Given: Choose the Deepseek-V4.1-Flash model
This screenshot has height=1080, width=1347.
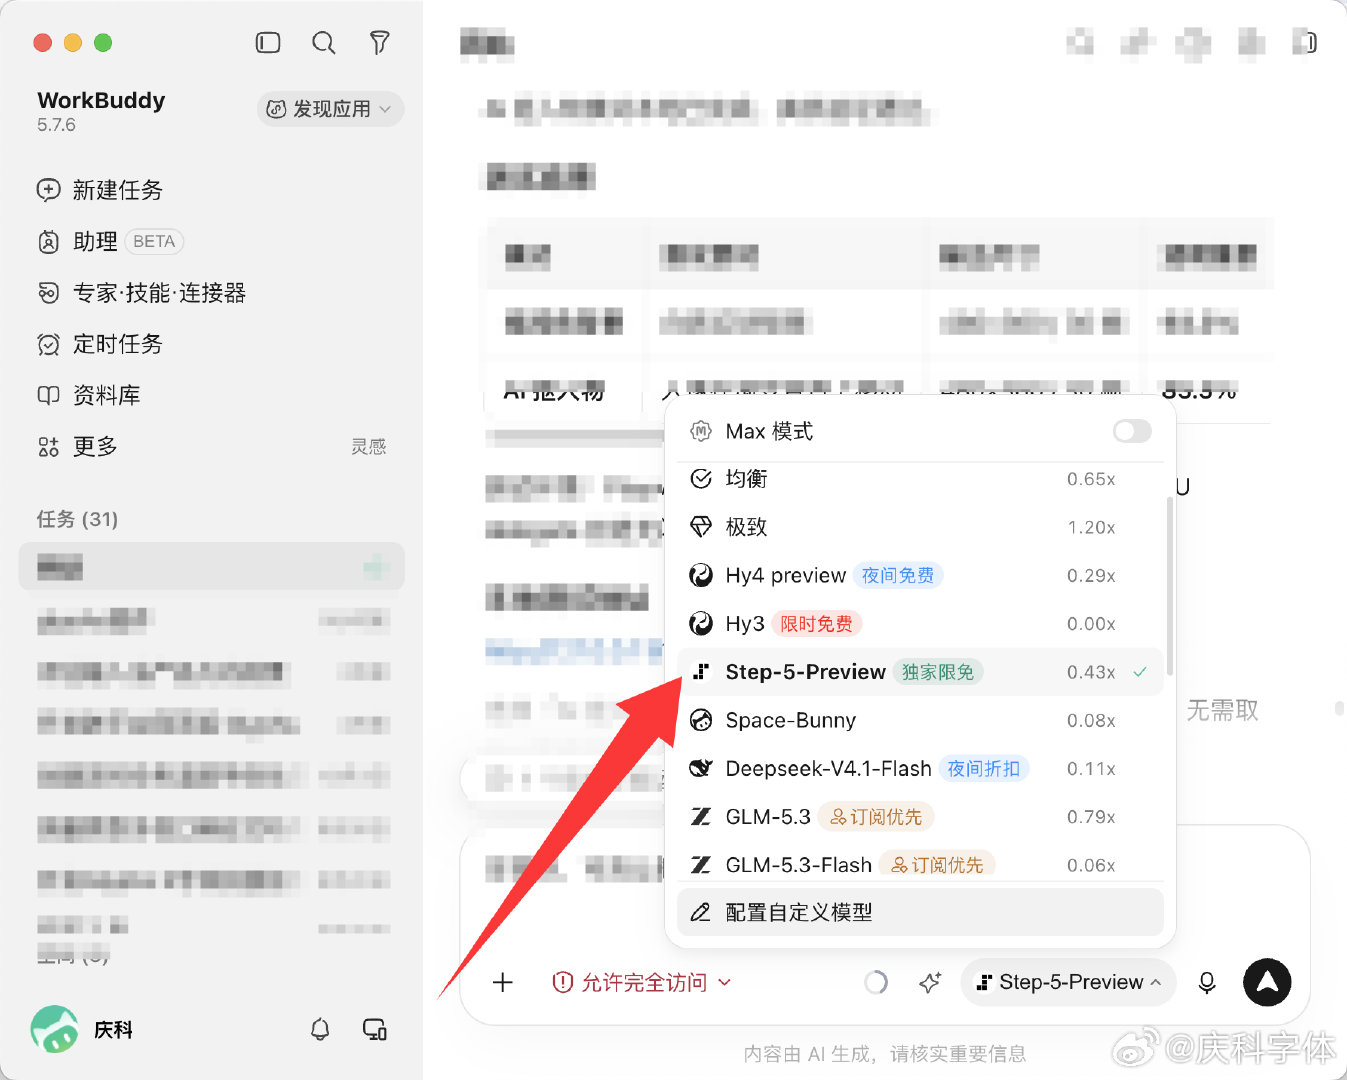Looking at the screenshot, I should pyautogui.click(x=920, y=768).
